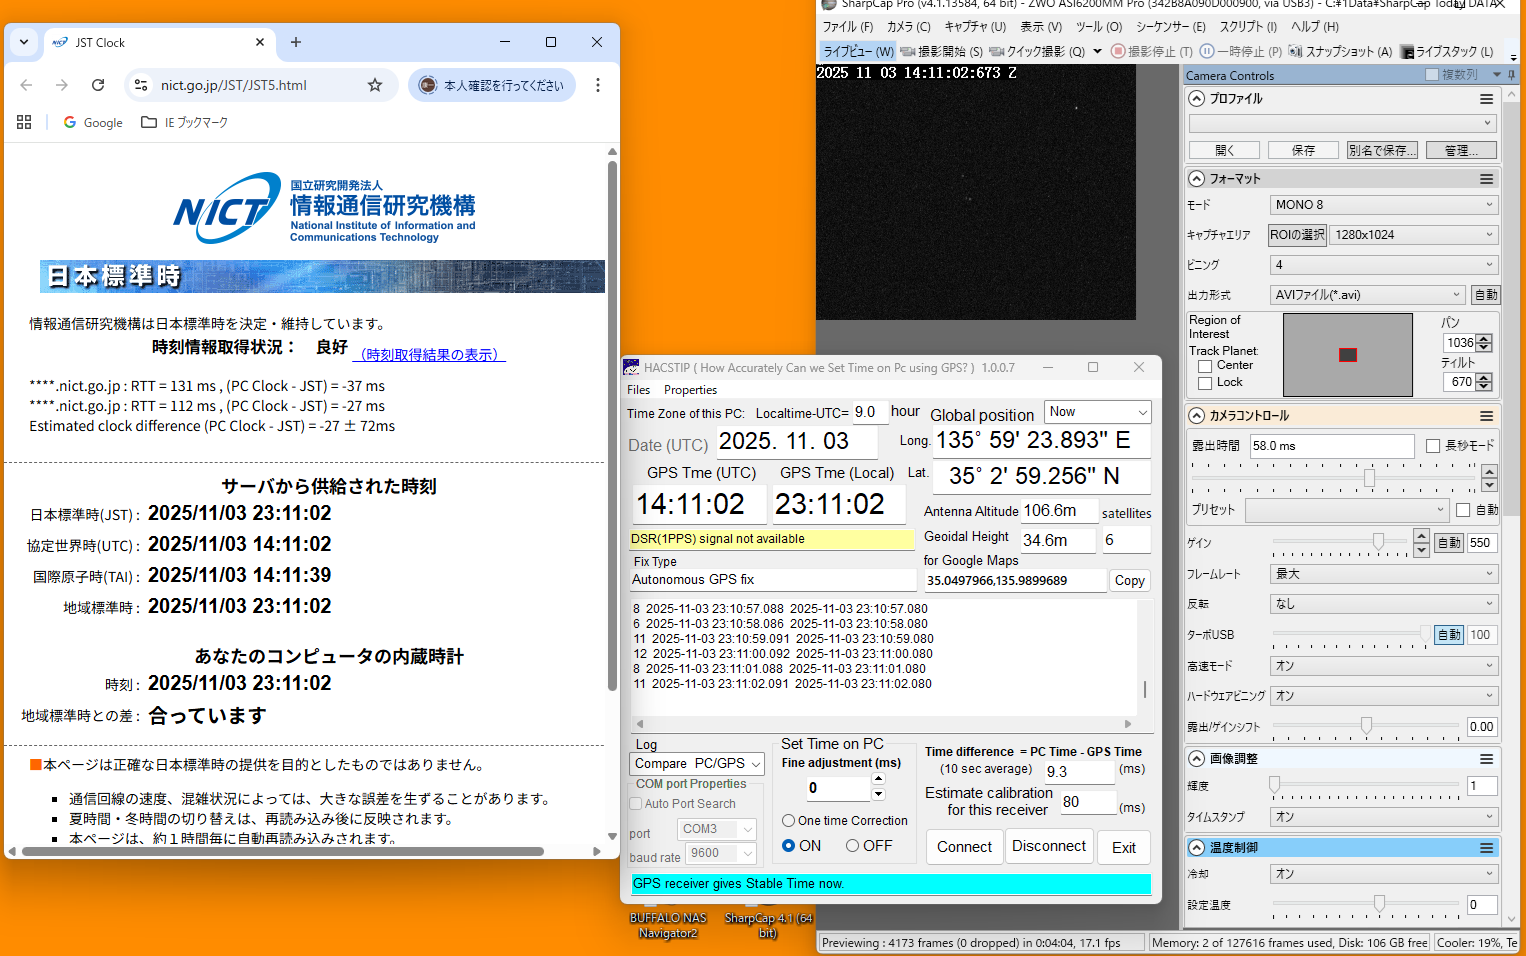
Task: Open Chrome's three-dot menu
Action: coord(598,85)
